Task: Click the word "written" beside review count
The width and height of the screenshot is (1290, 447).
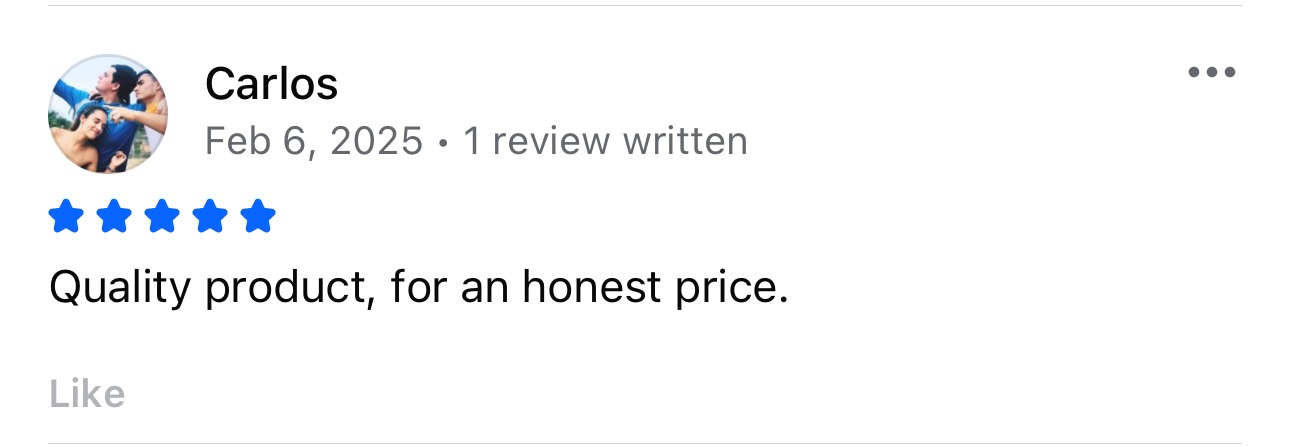Action: coord(685,141)
